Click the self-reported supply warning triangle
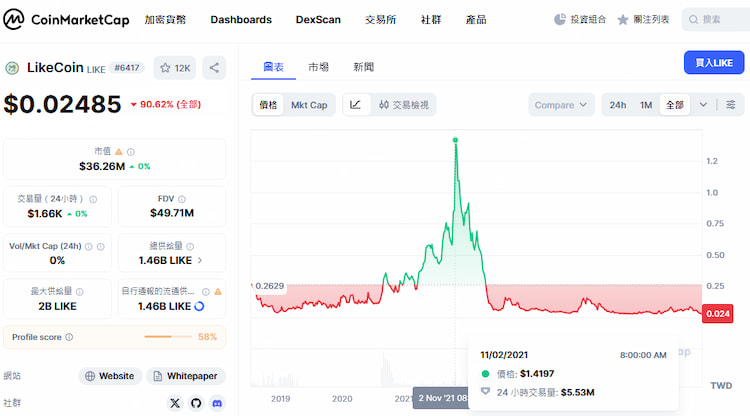 (218, 292)
